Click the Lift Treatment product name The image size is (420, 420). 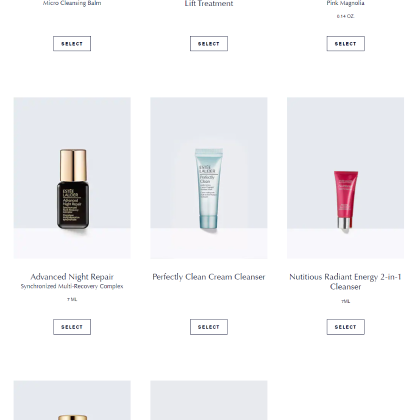click(x=209, y=4)
